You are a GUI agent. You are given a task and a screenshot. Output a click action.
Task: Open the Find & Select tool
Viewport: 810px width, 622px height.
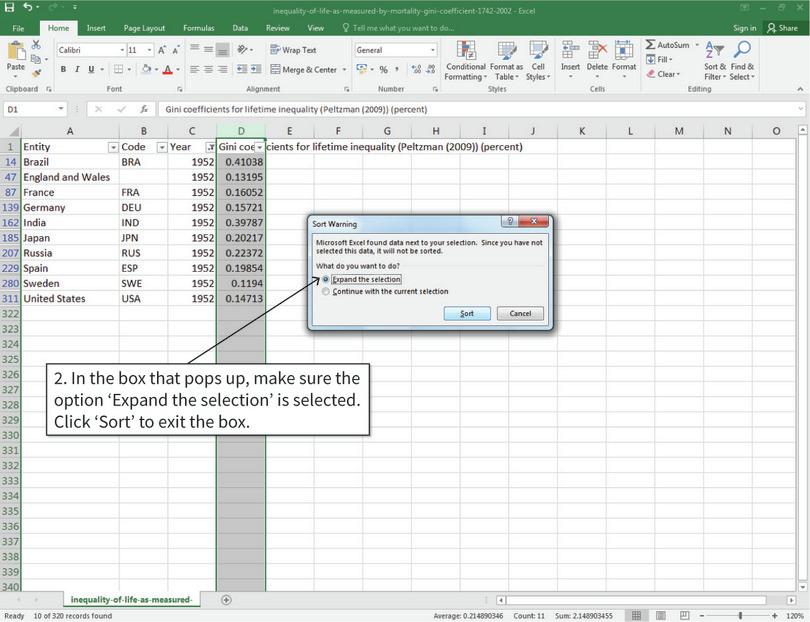pyautogui.click(x=743, y=60)
